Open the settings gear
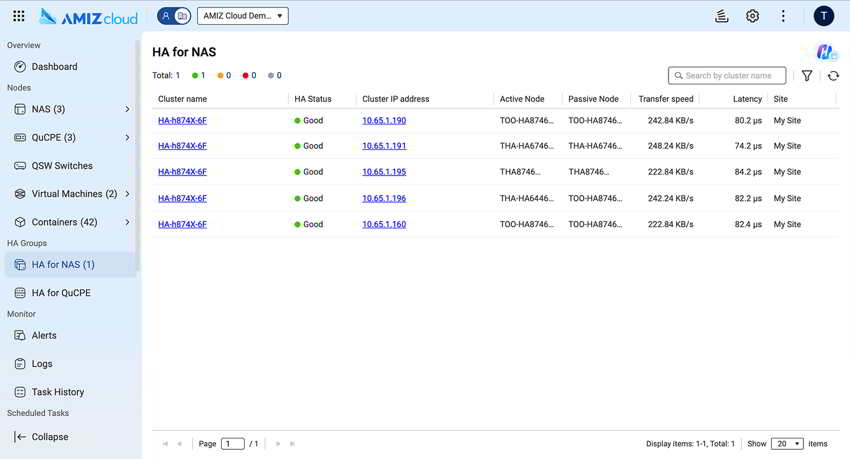 pyautogui.click(x=752, y=16)
